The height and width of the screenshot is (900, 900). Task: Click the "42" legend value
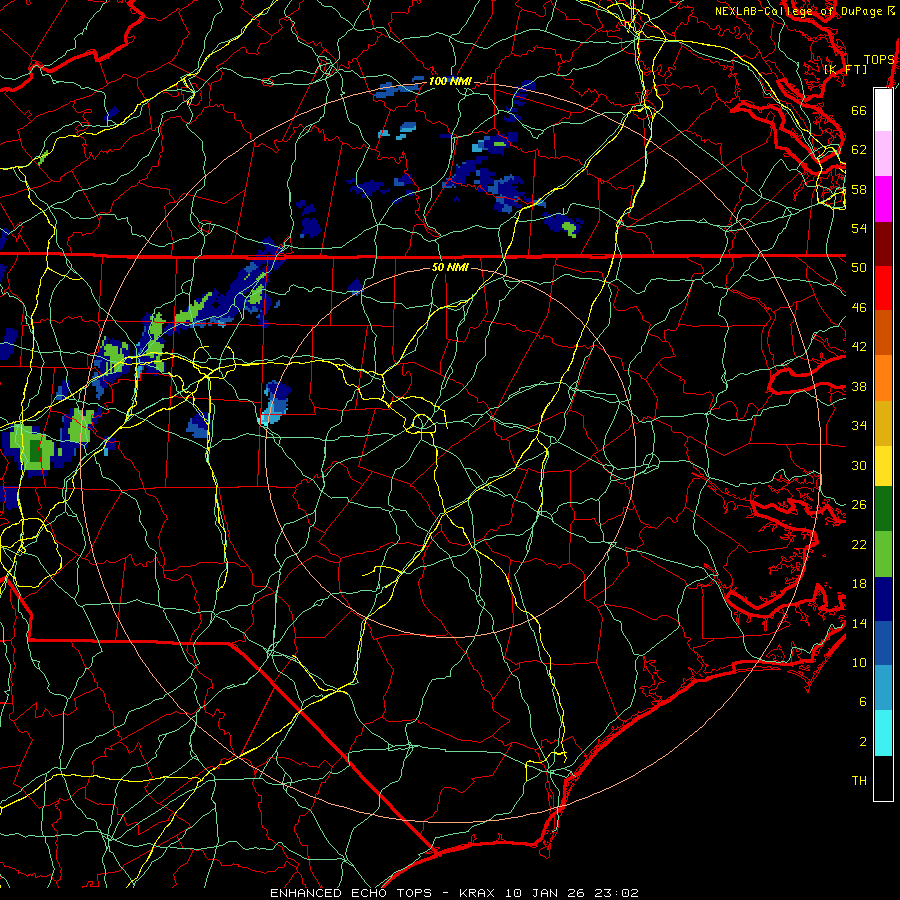coord(859,347)
